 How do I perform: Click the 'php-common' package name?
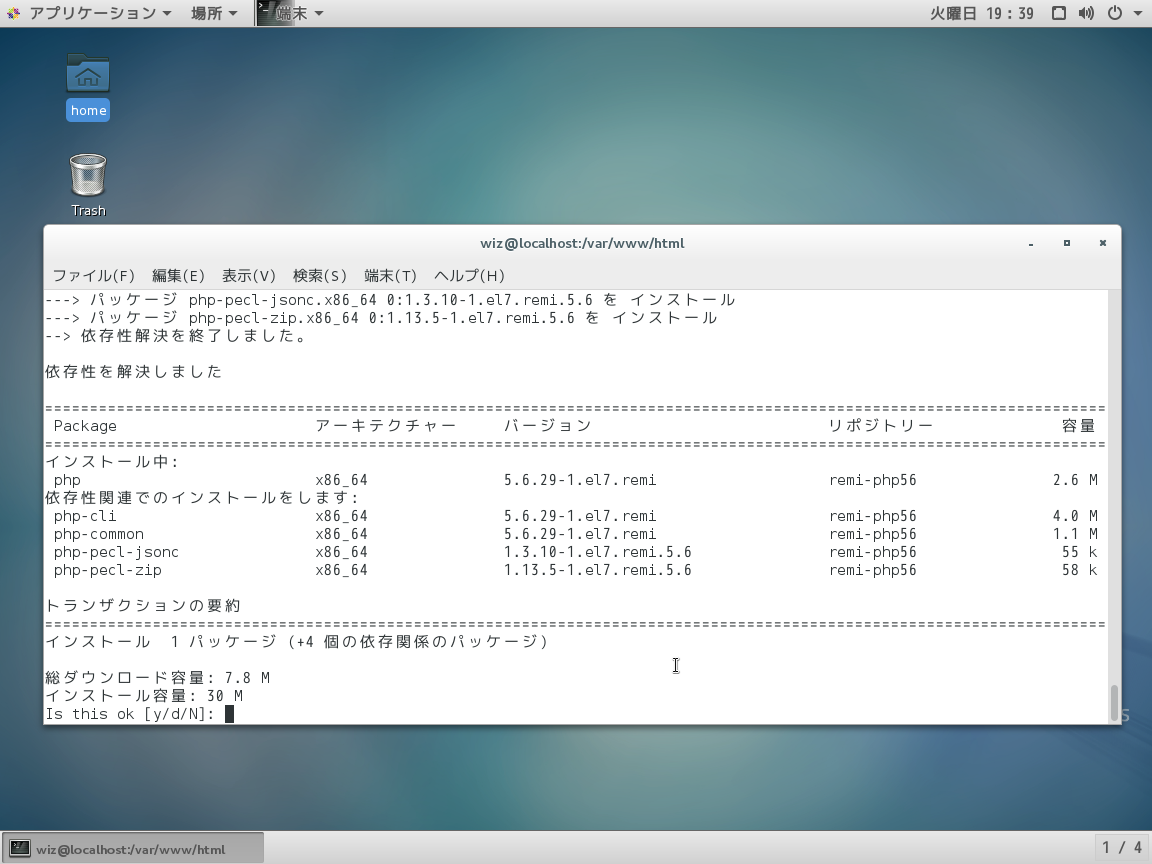coord(98,533)
